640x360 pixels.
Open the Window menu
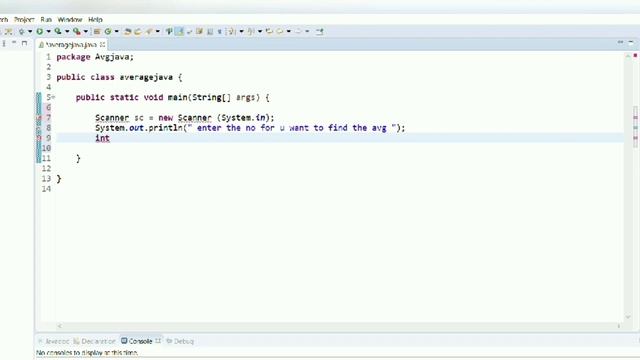coord(70,20)
